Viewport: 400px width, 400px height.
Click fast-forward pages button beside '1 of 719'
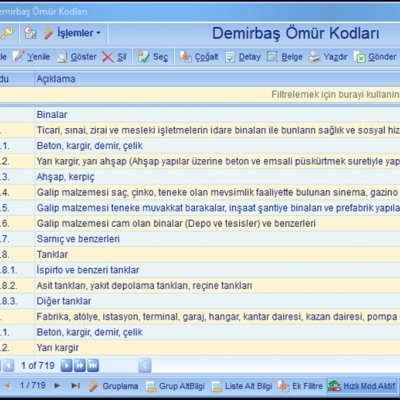click(80, 365)
